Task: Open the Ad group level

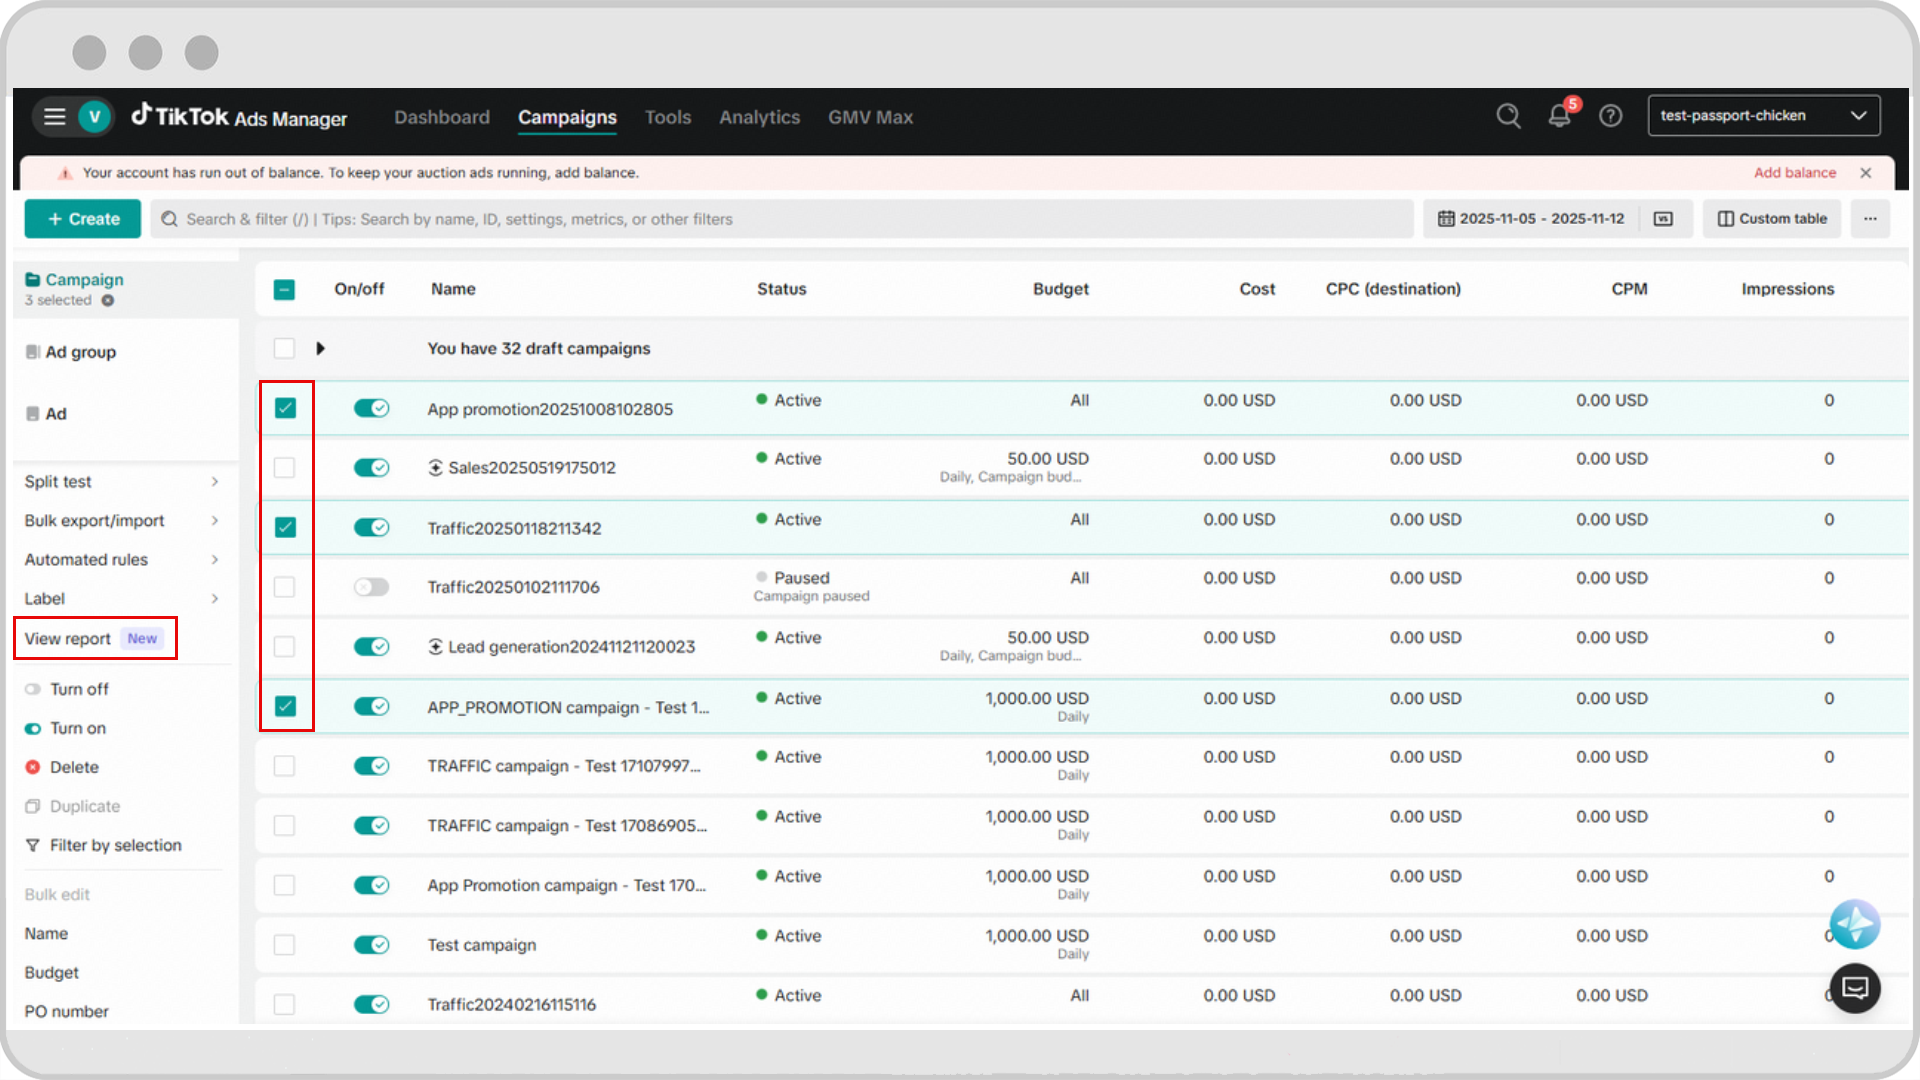Action: [80, 352]
